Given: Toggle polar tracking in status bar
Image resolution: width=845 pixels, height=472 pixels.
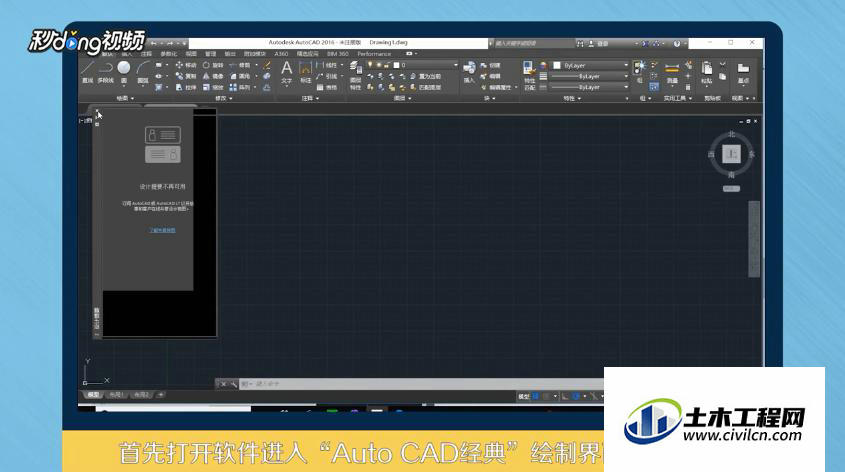Looking at the screenshot, I should pos(576,396).
